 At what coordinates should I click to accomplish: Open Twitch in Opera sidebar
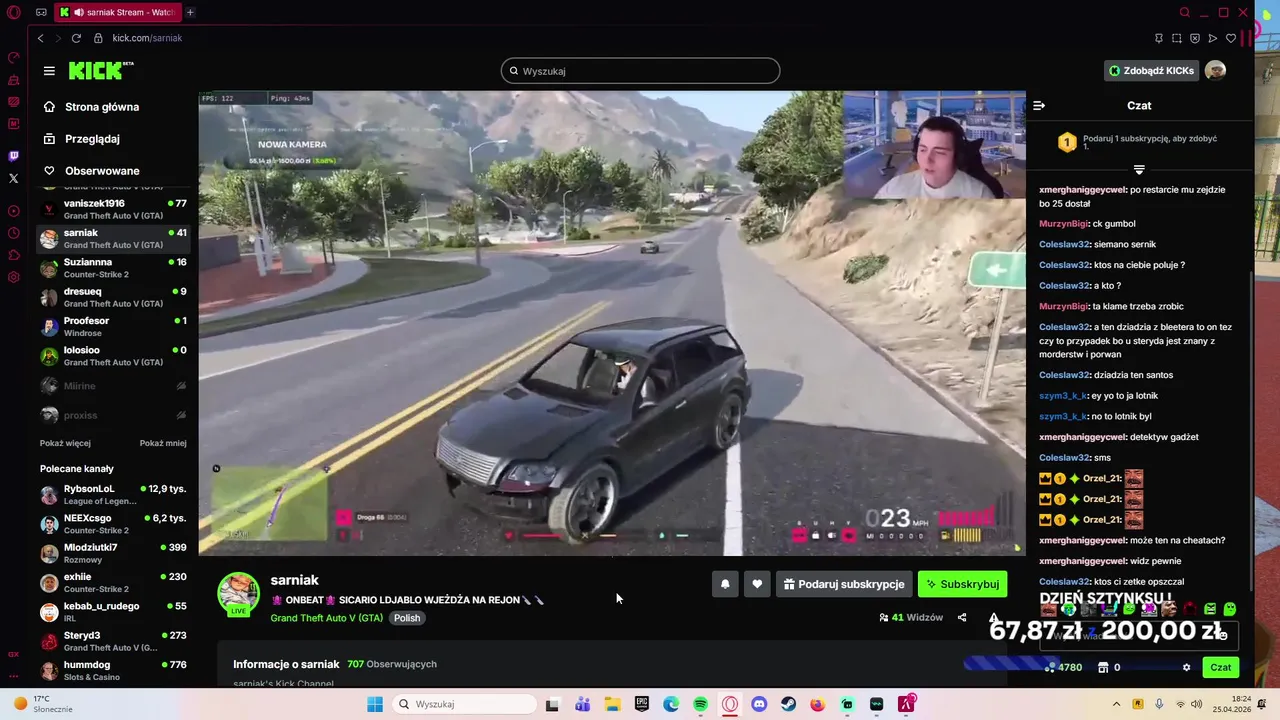[x=13, y=156]
